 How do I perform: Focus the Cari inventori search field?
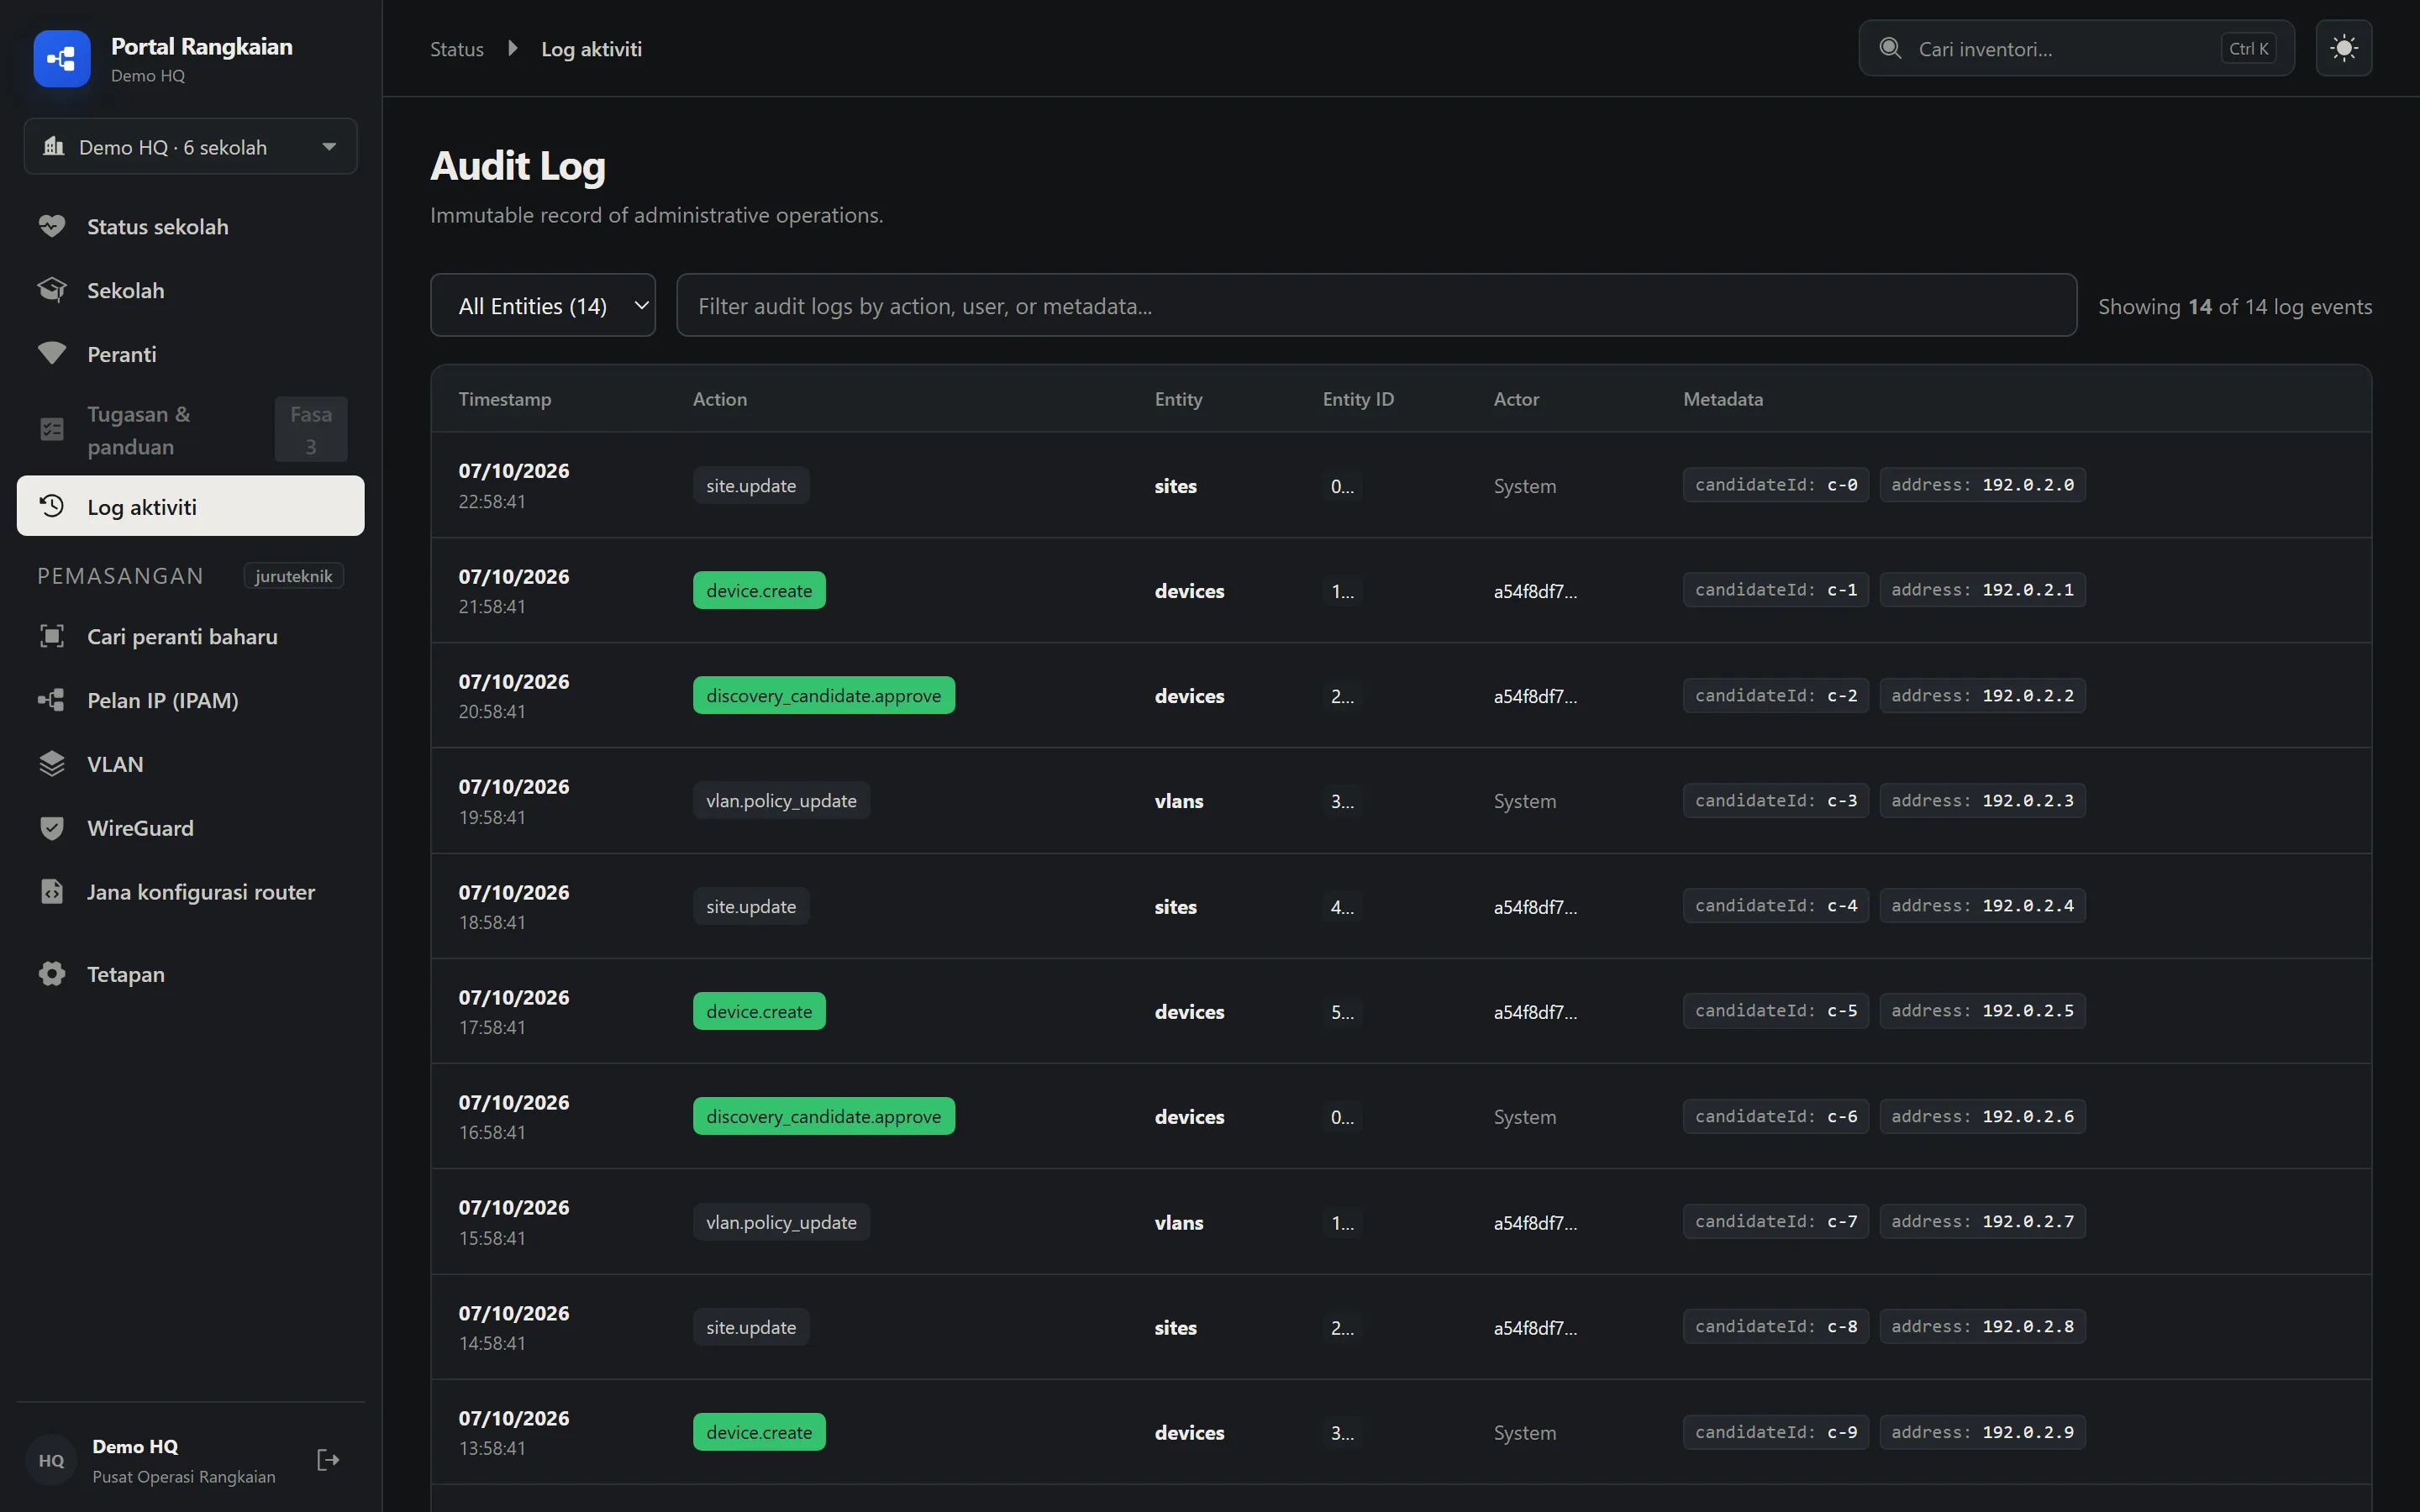2076,48
